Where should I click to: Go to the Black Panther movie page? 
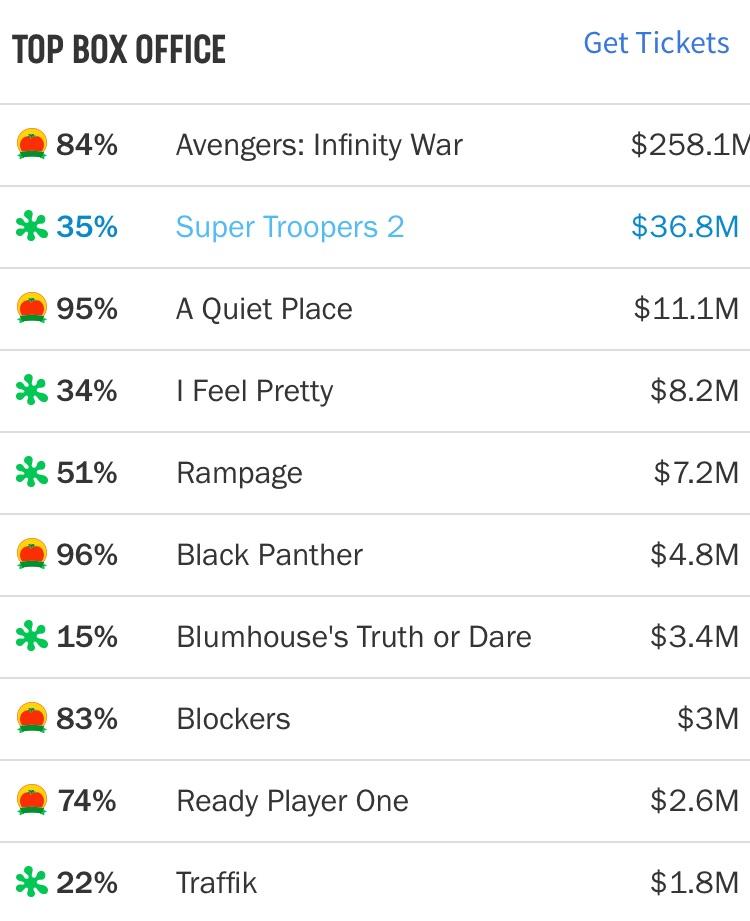click(x=269, y=555)
